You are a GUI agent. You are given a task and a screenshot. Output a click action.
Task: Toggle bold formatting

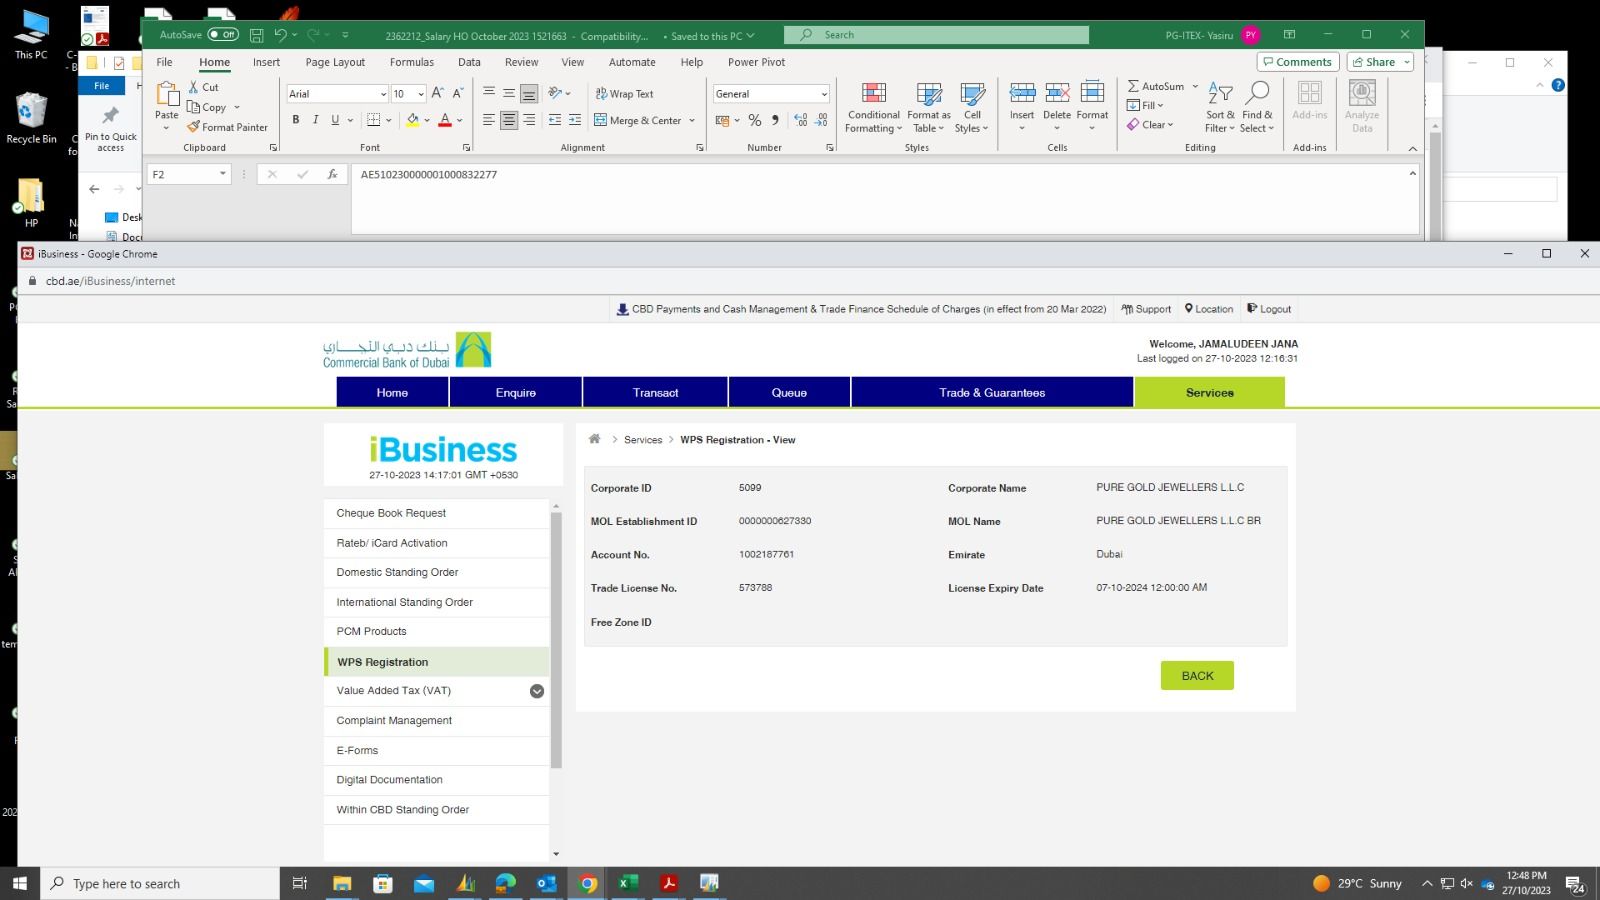point(296,120)
